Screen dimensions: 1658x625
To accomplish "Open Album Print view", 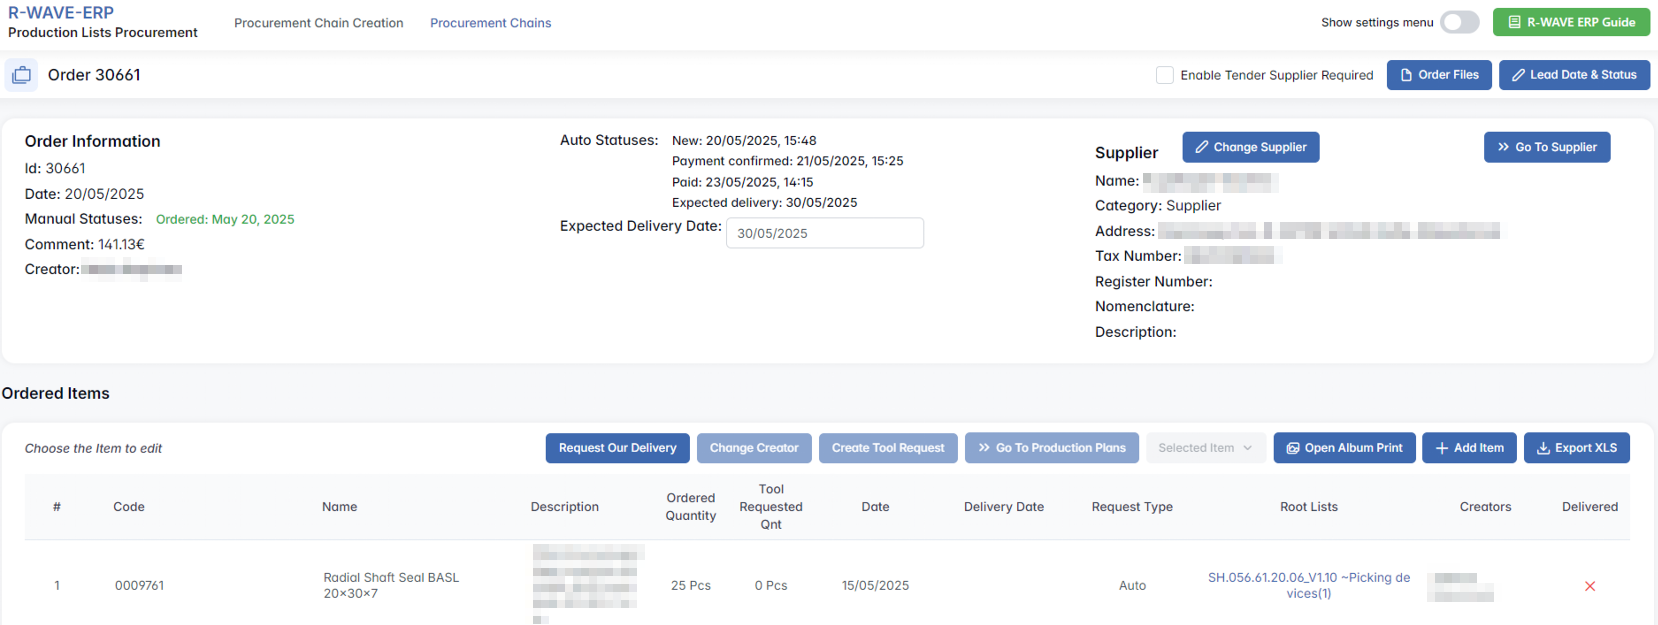I will (x=1344, y=448).
